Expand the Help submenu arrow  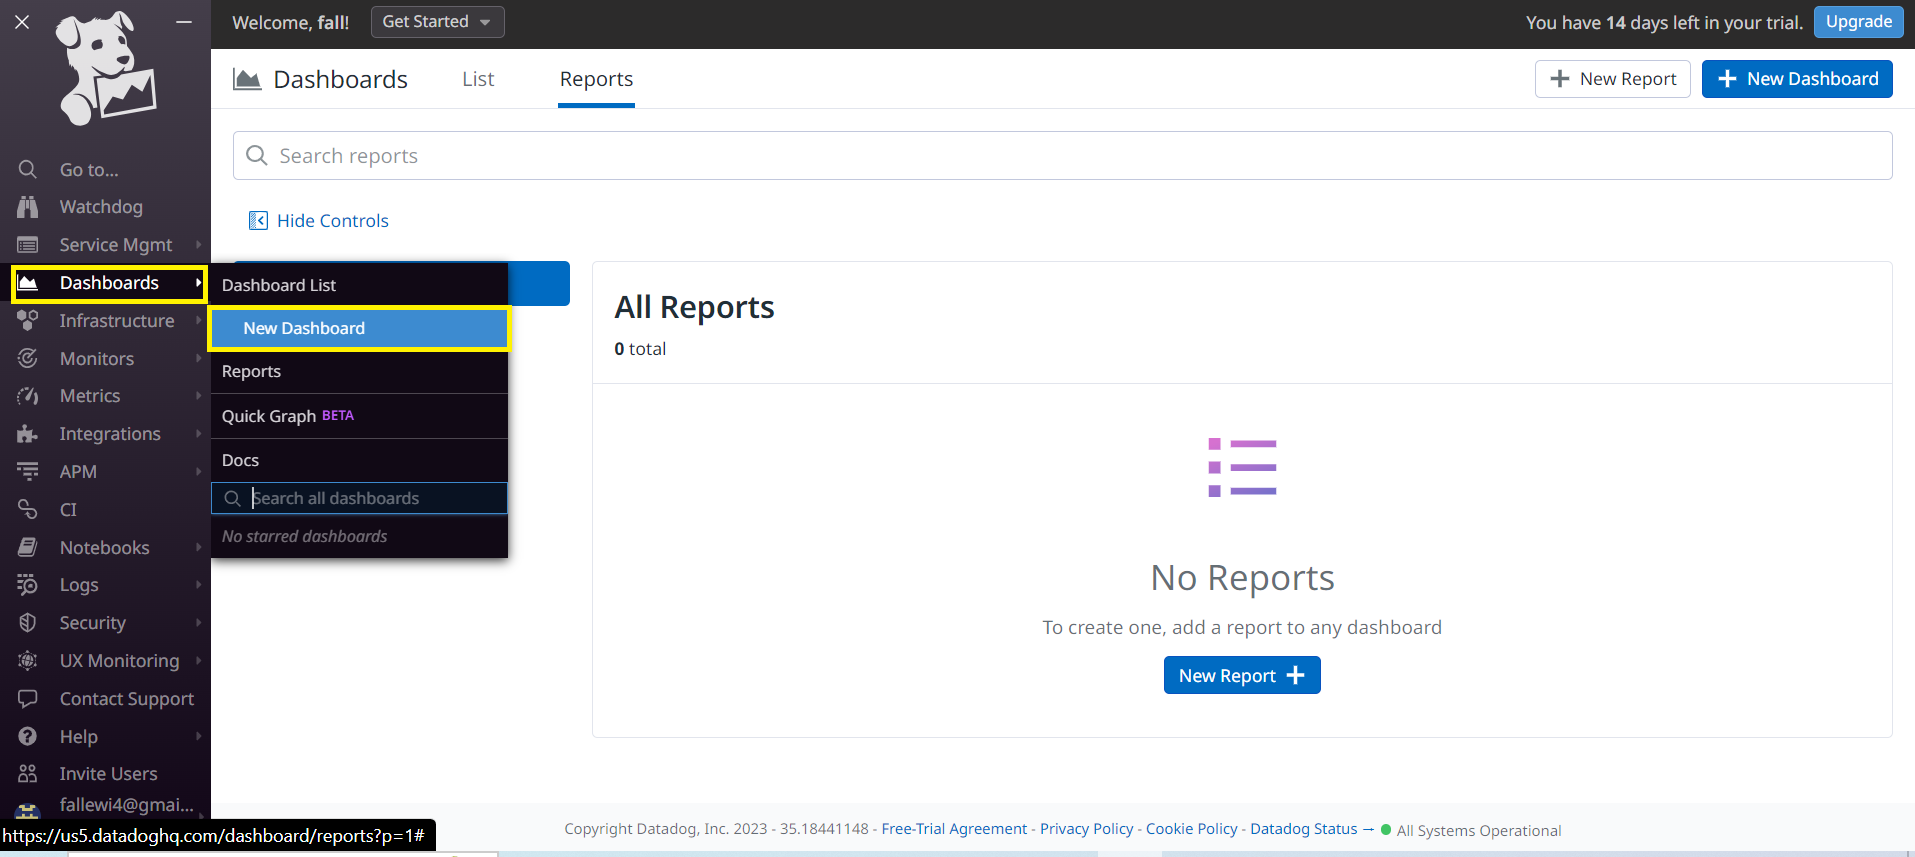click(x=199, y=736)
